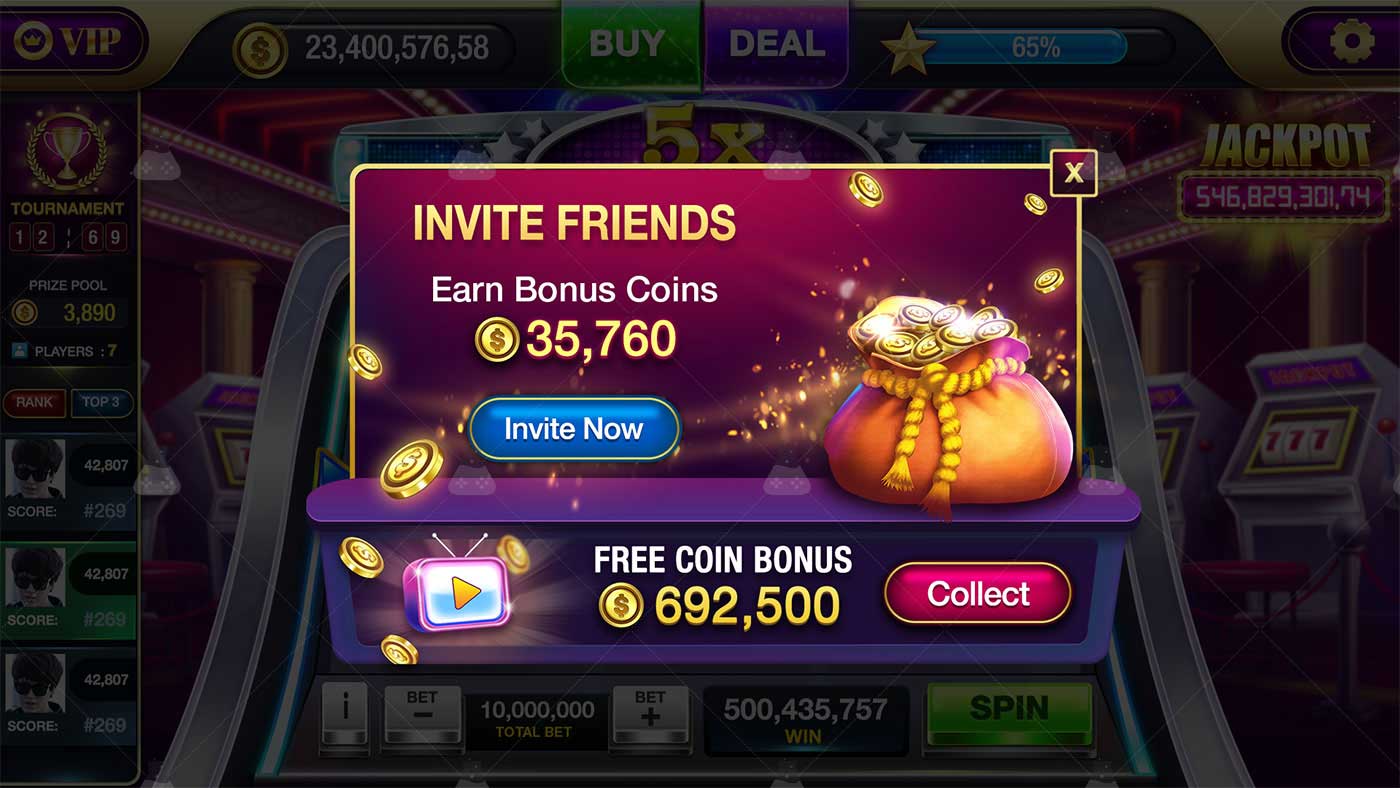Close the Invite Friends popup

(x=1073, y=173)
